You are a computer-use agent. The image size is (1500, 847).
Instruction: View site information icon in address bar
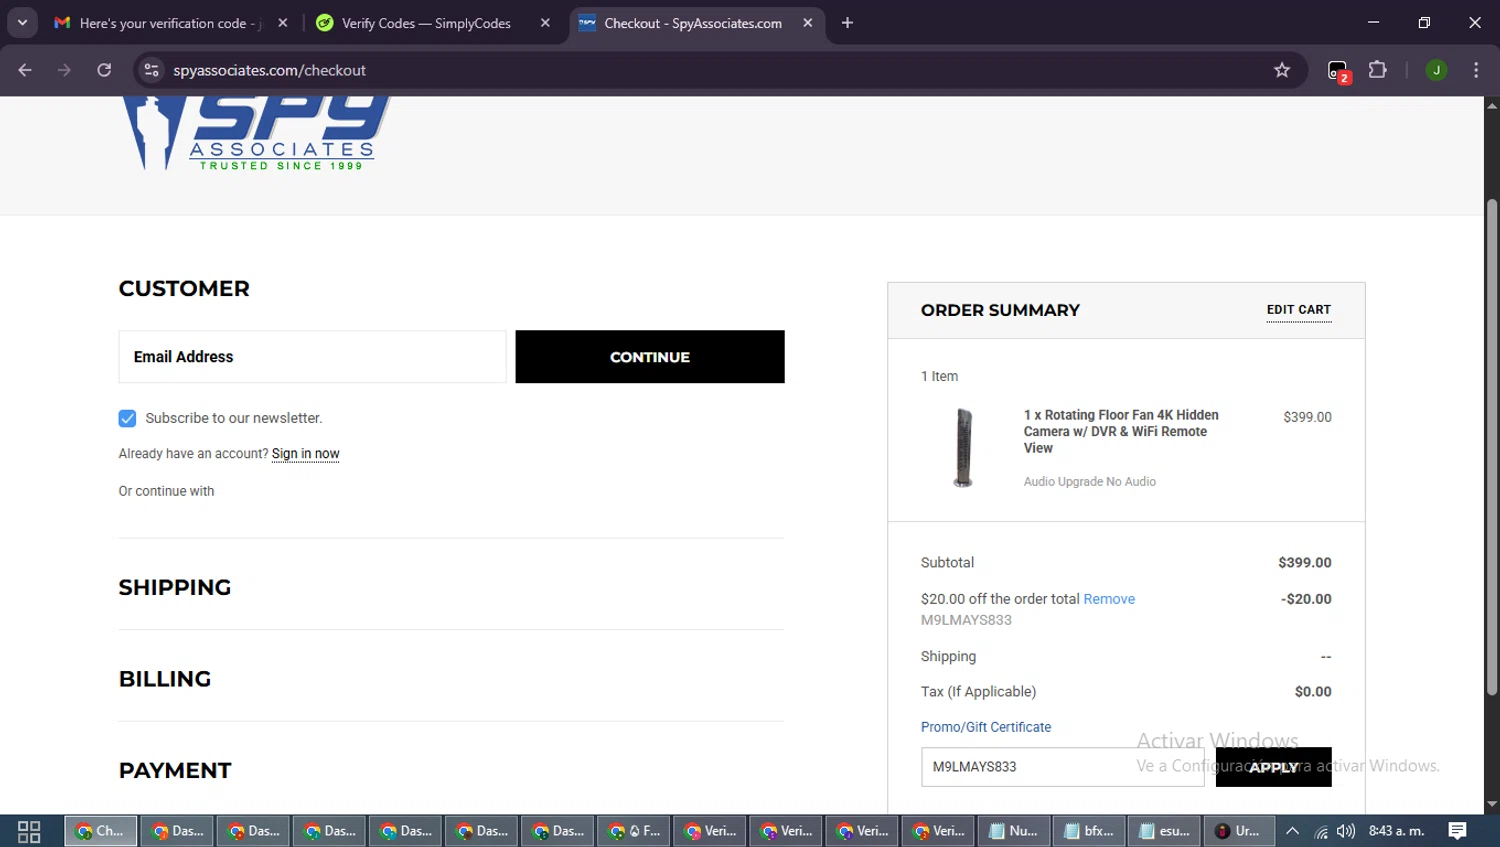click(151, 70)
